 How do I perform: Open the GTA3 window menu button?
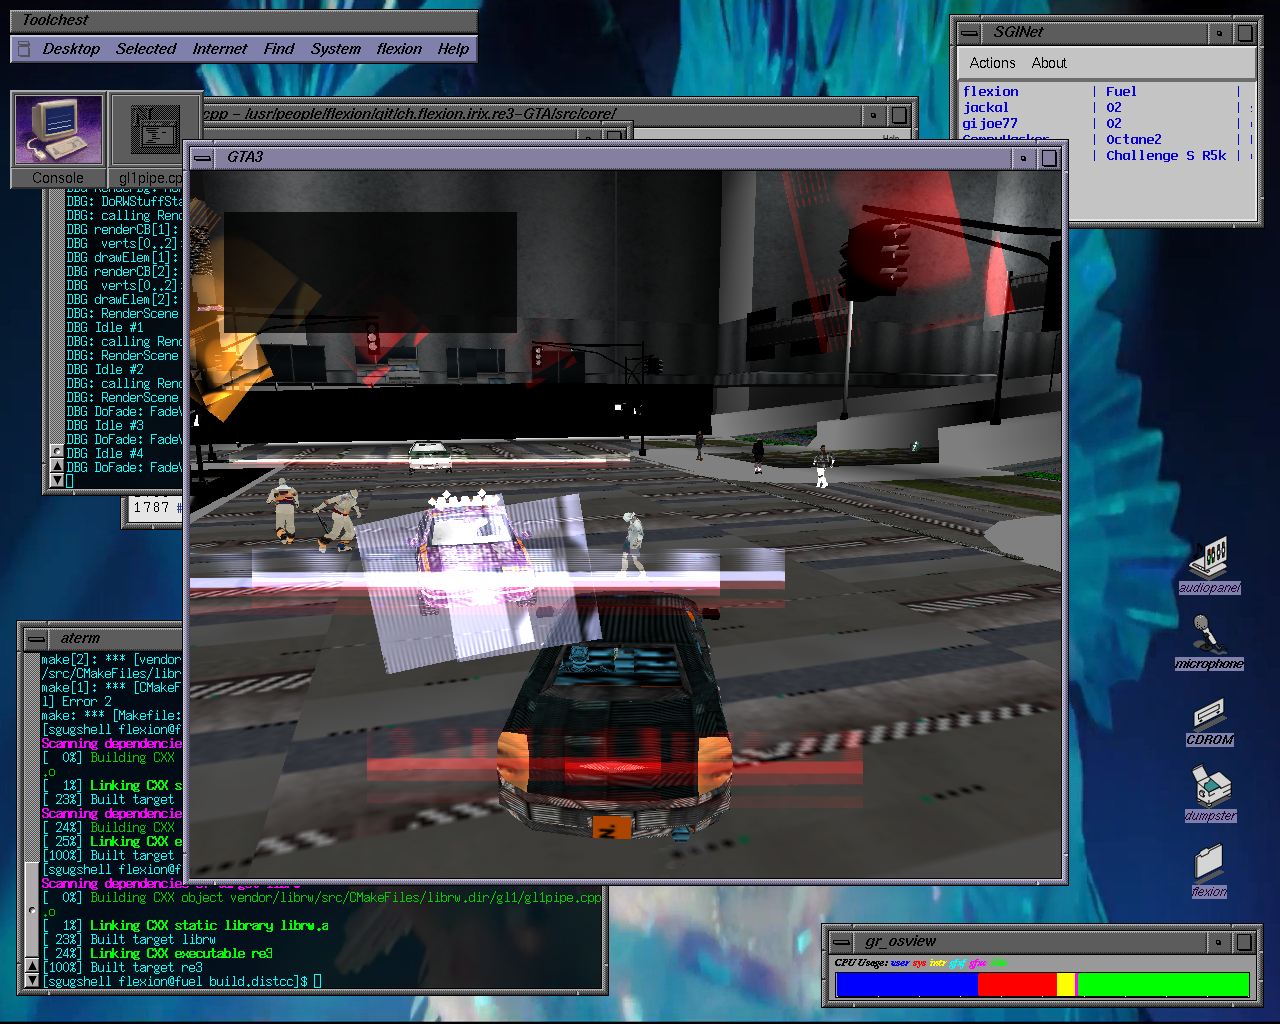coord(202,157)
